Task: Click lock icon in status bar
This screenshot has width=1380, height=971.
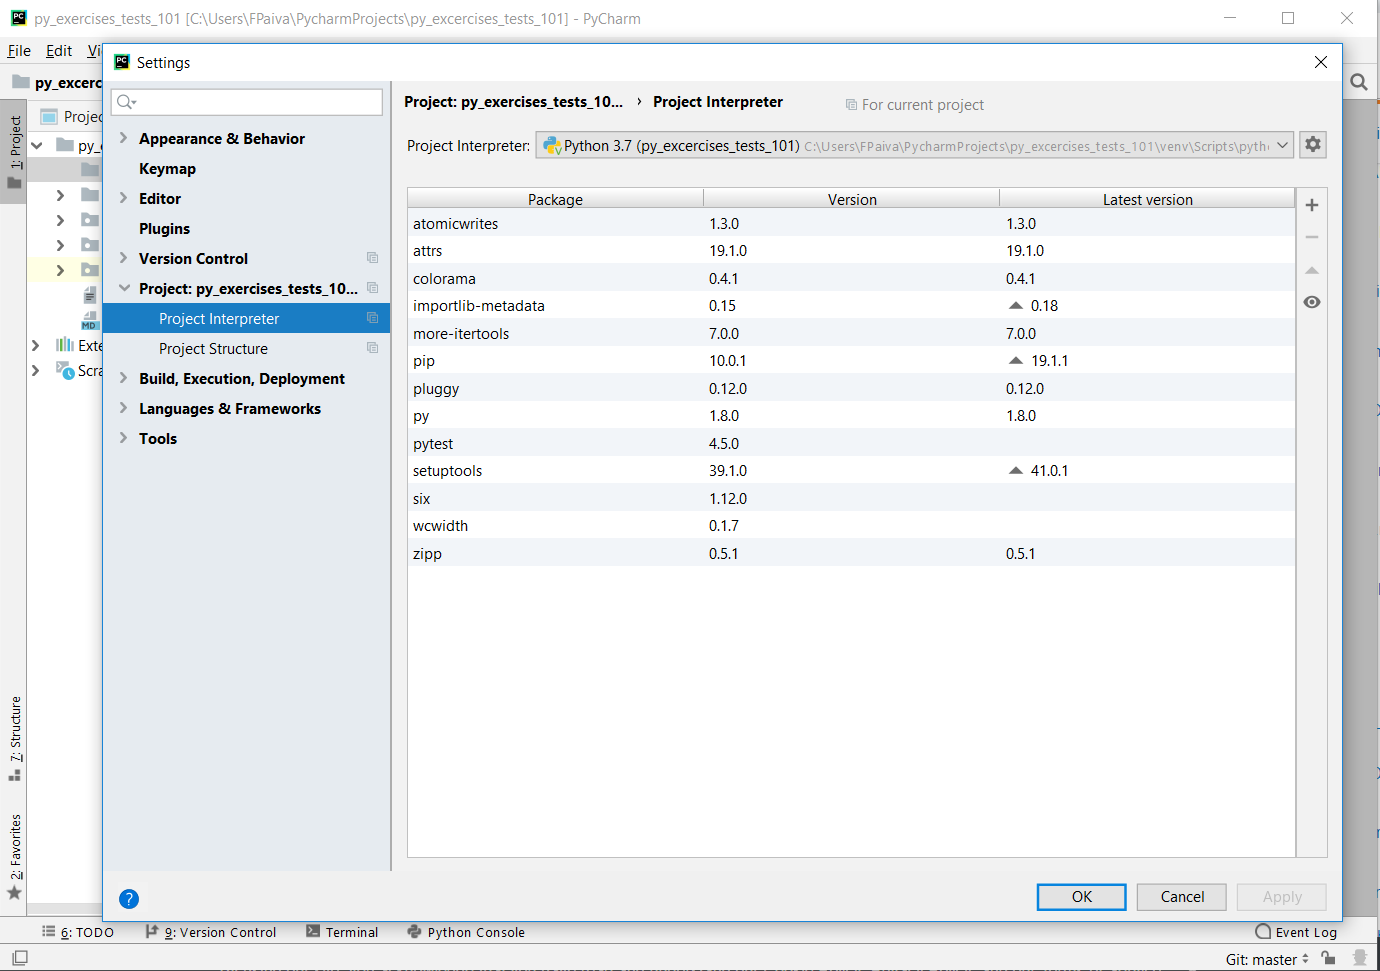Action: pos(1328,958)
